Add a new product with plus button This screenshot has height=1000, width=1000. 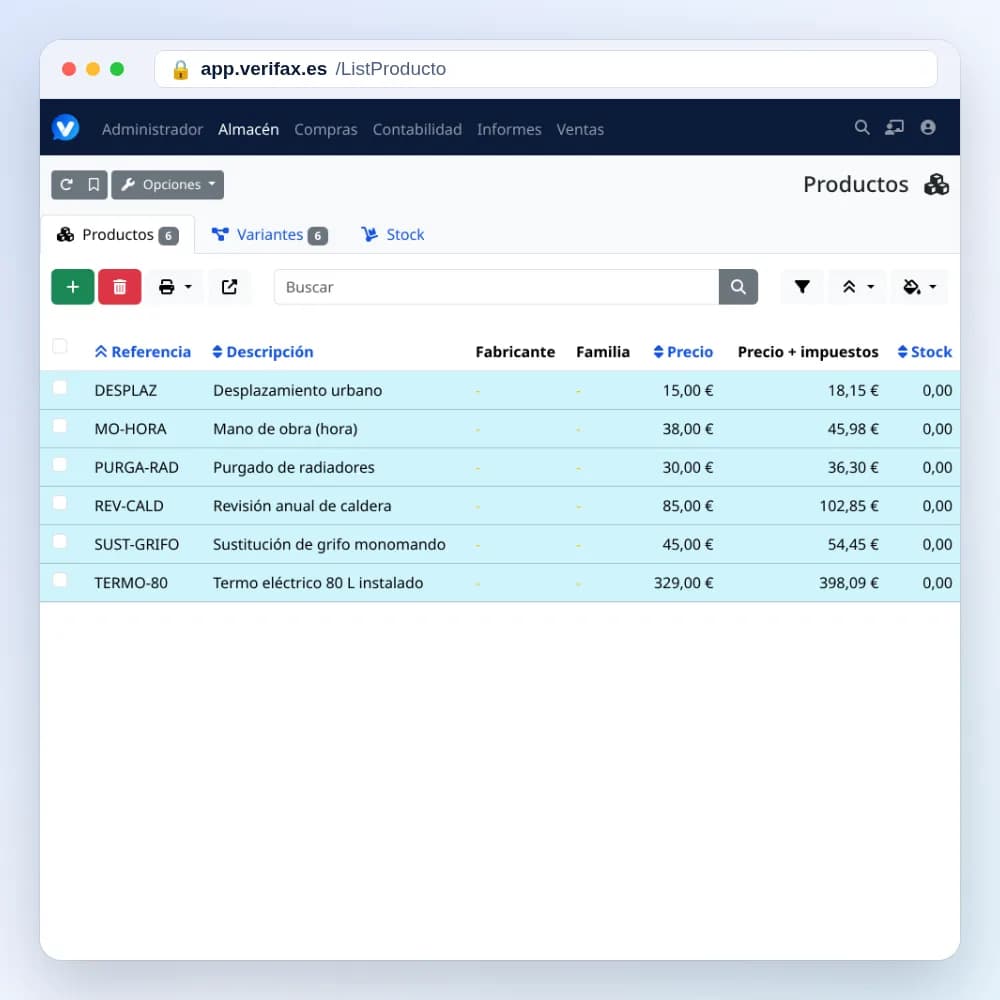click(x=73, y=287)
